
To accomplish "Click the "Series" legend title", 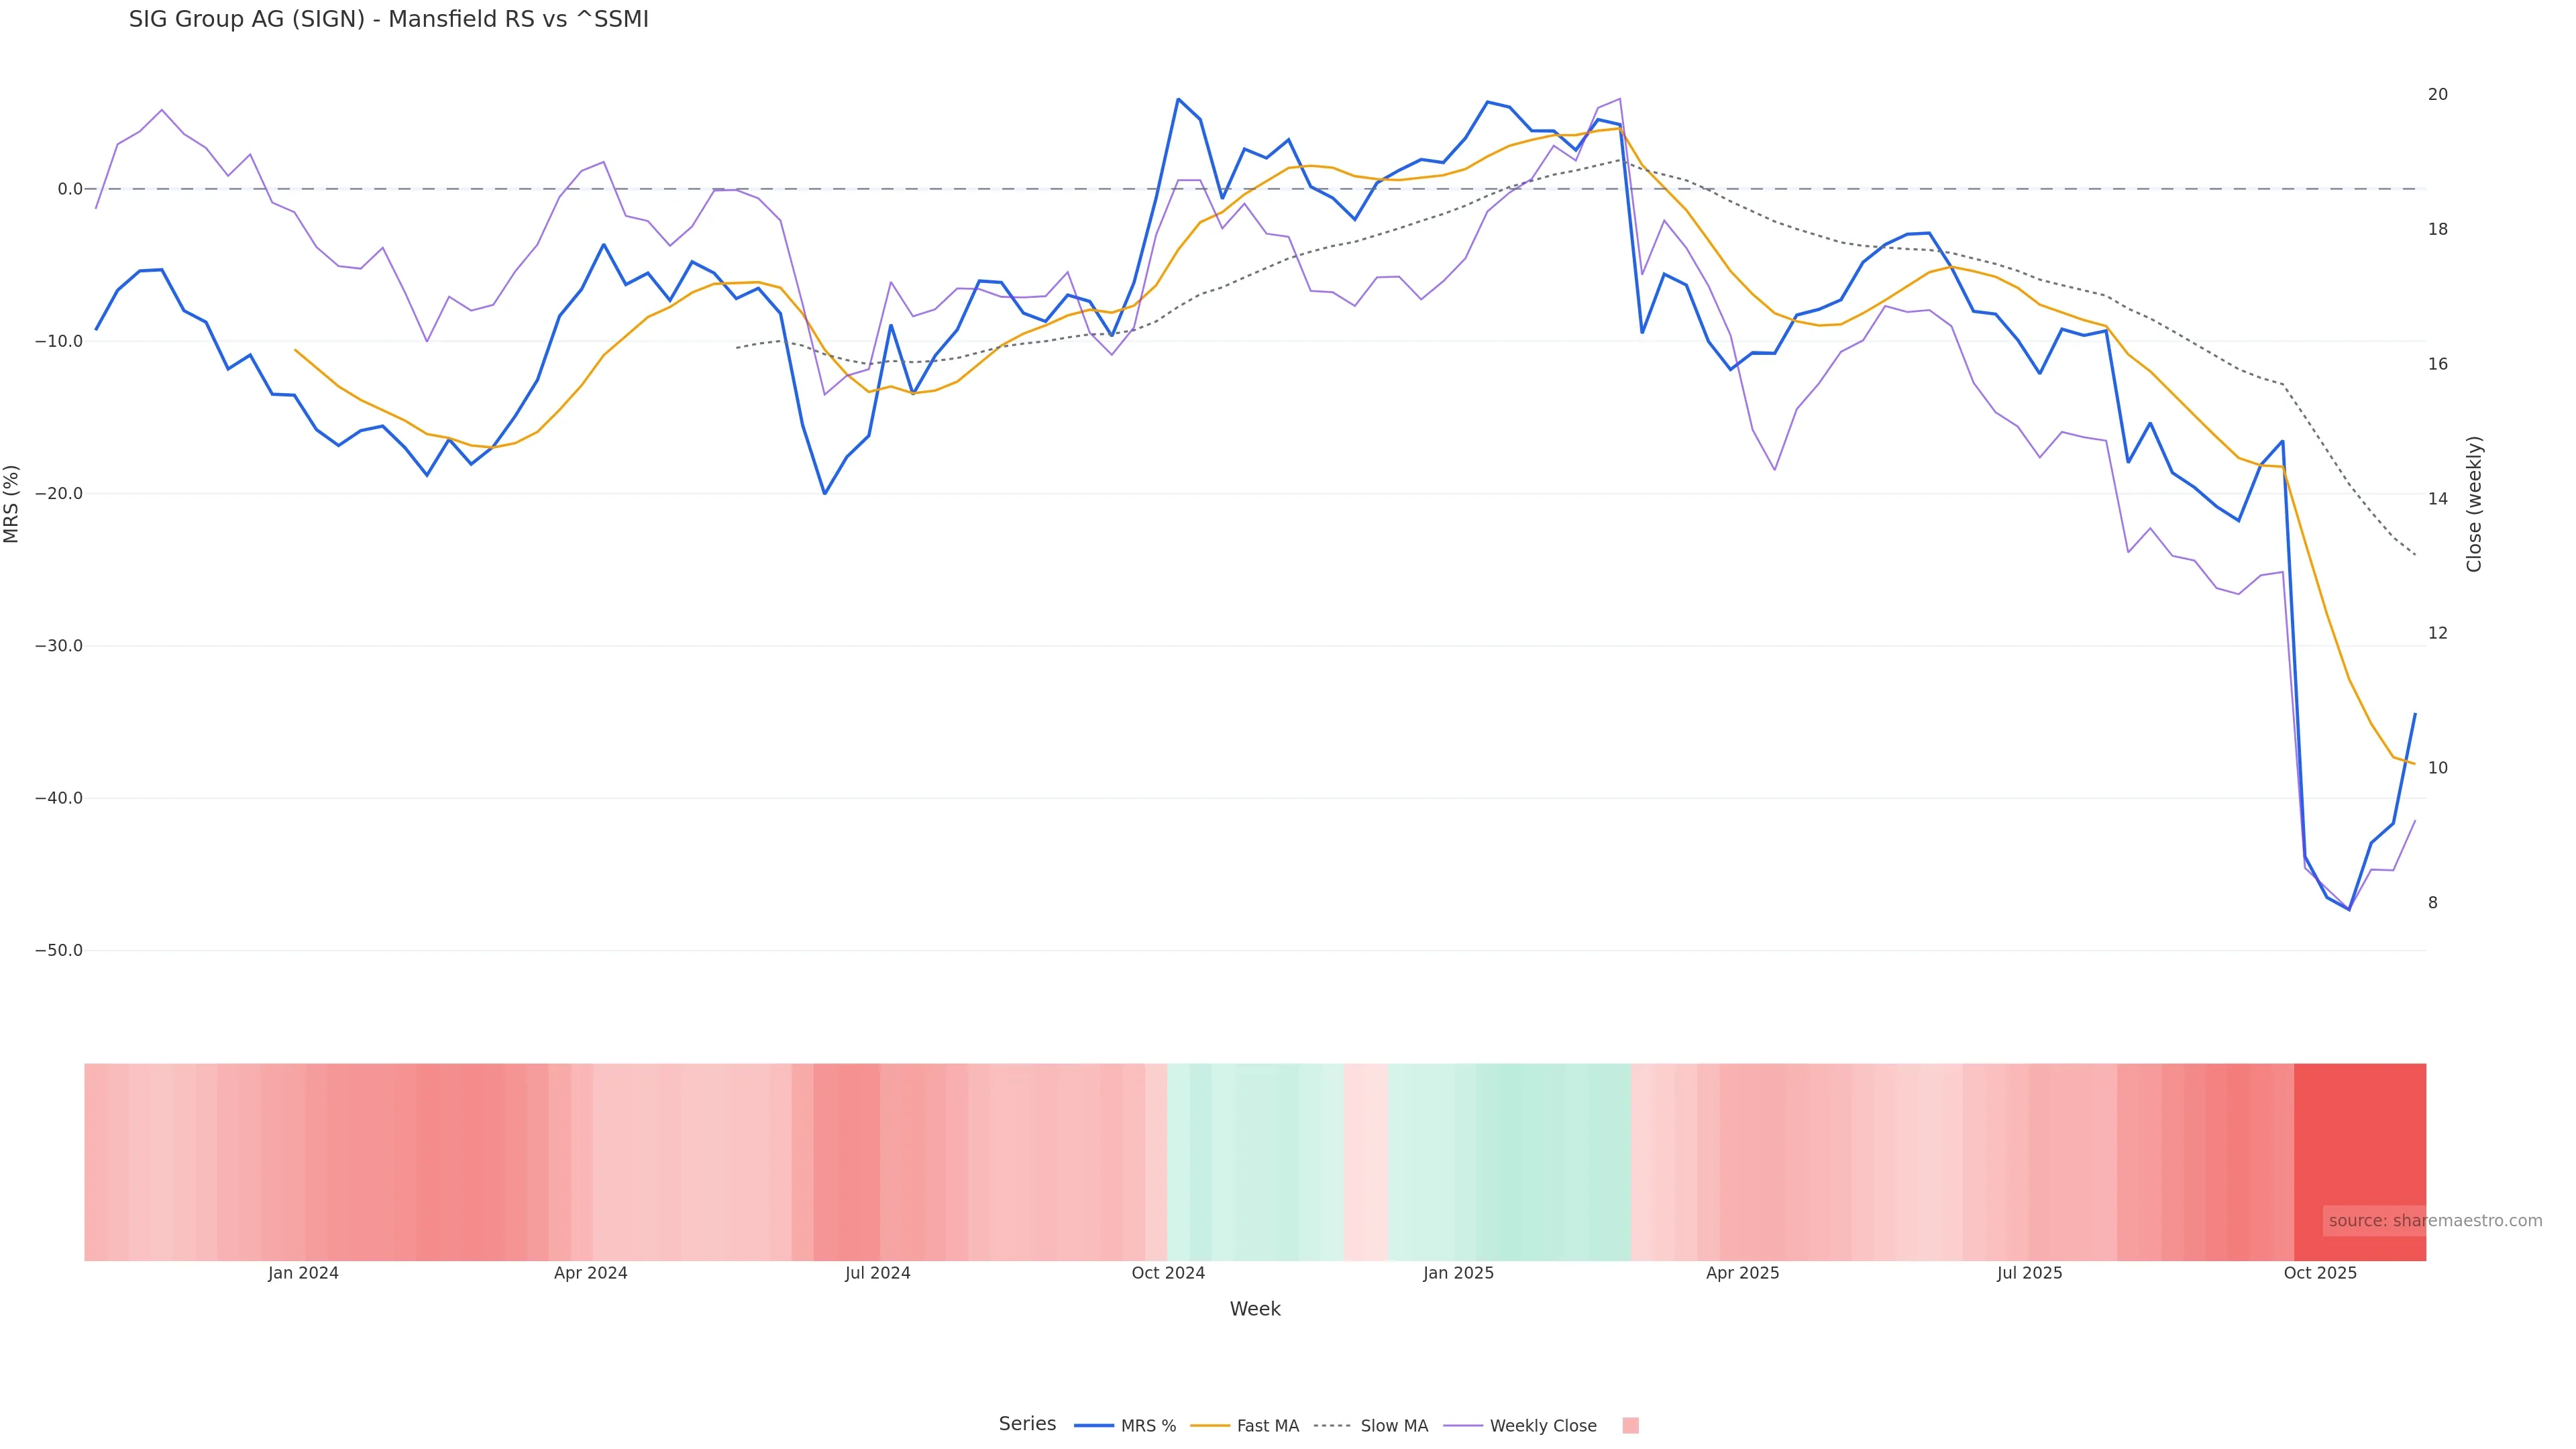I will [x=1027, y=1424].
